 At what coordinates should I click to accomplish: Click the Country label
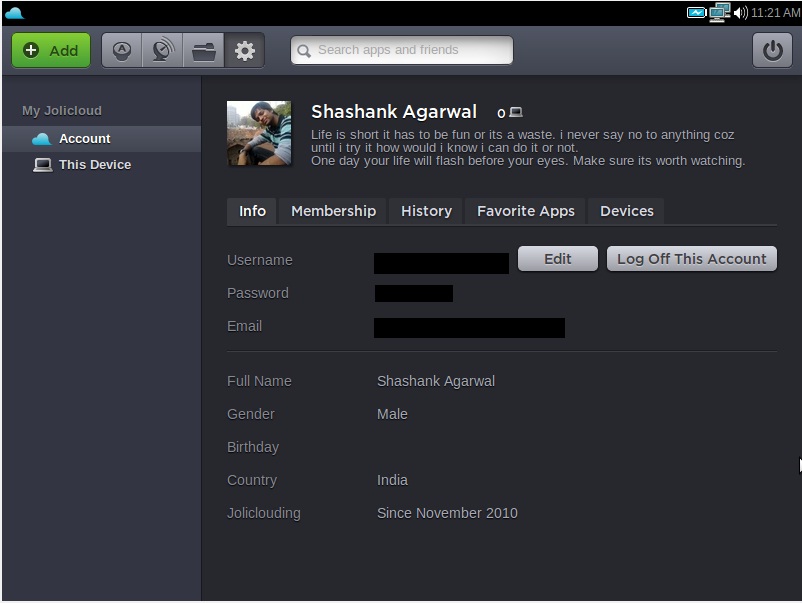(252, 480)
